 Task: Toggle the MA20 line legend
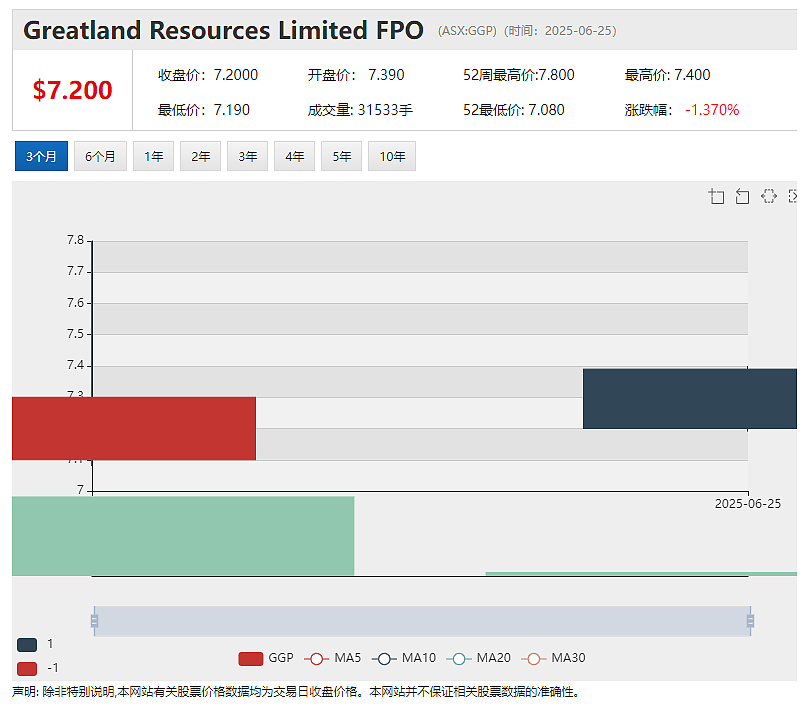click(x=478, y=658)
